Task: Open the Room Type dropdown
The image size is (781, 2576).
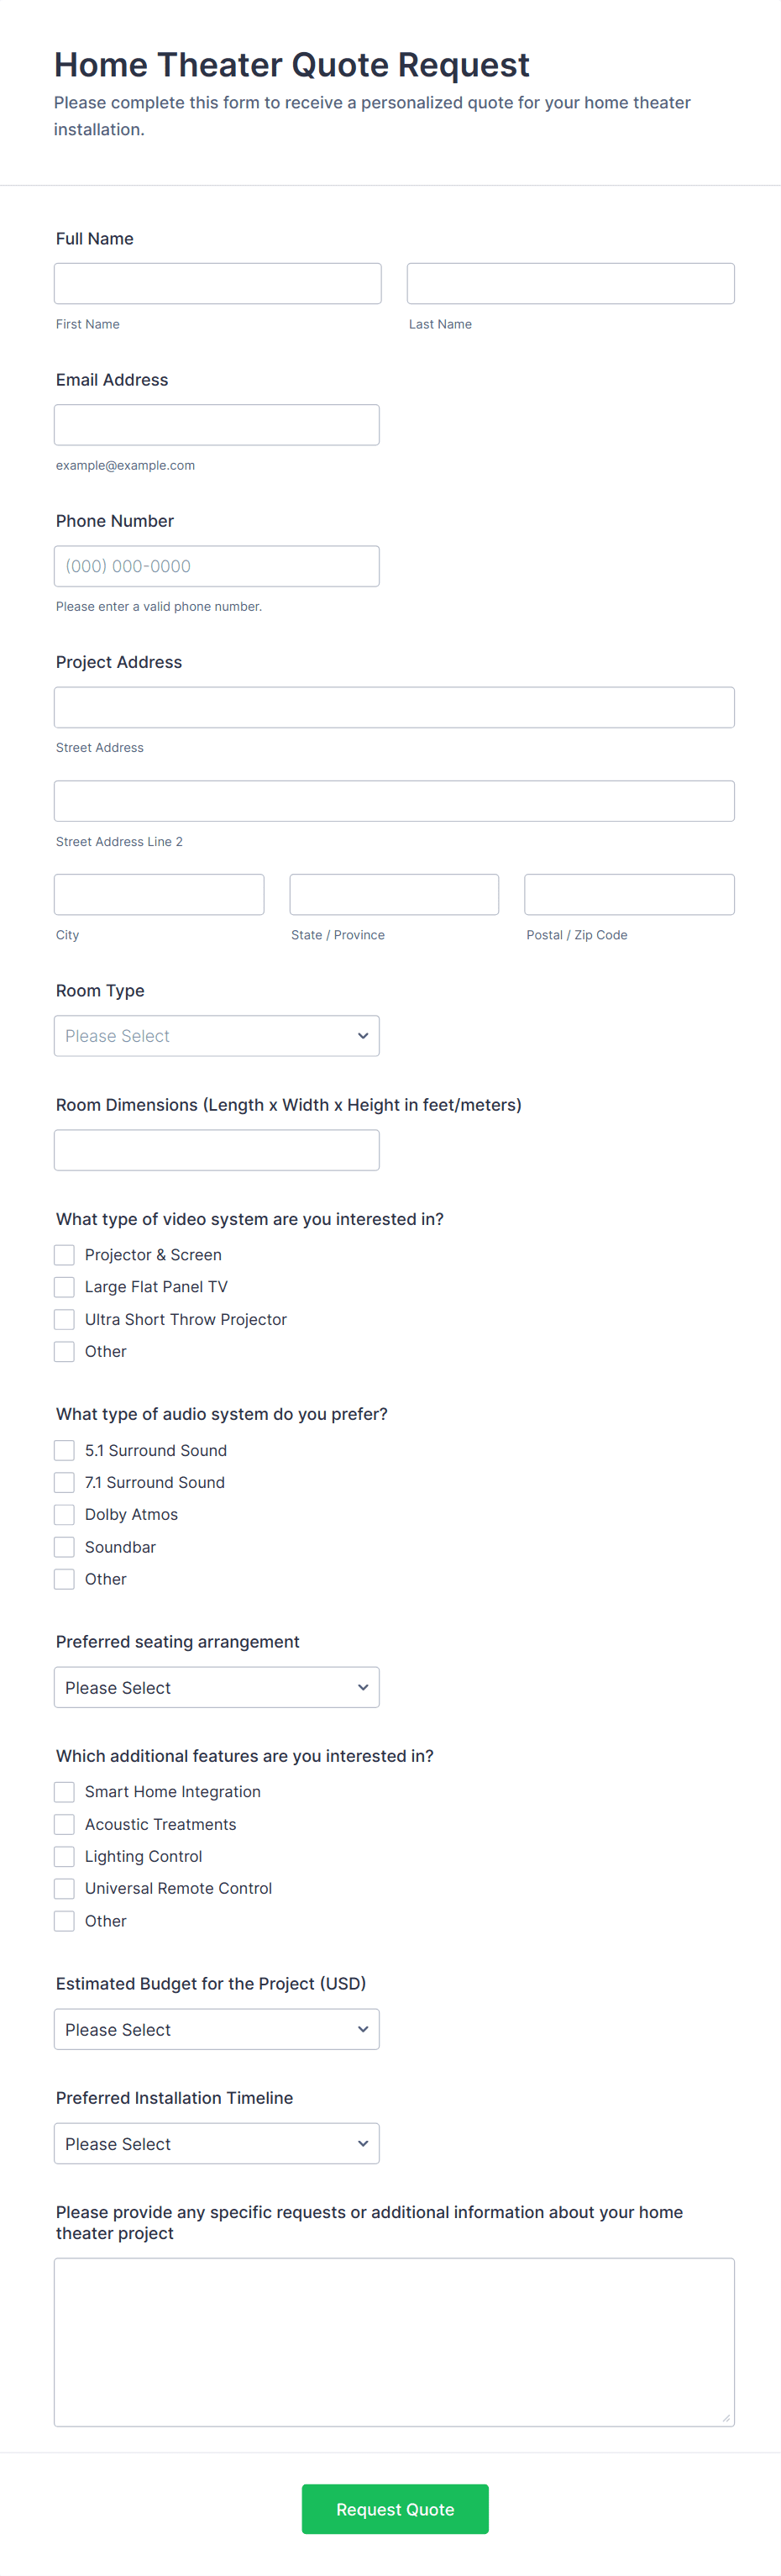Action: point(216,1036)
